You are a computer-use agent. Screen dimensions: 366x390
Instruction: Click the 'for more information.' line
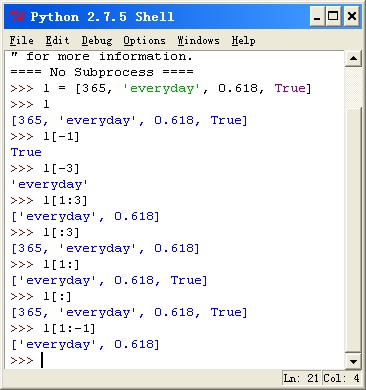pos(102,56)
